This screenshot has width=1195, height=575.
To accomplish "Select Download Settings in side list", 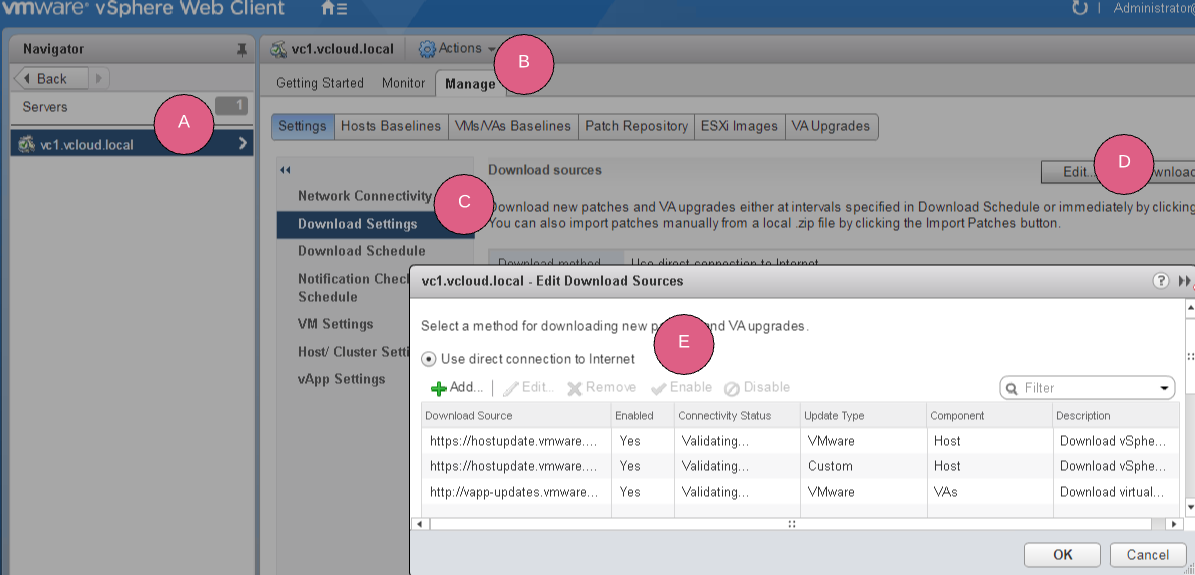I will [x=375, y=224].
